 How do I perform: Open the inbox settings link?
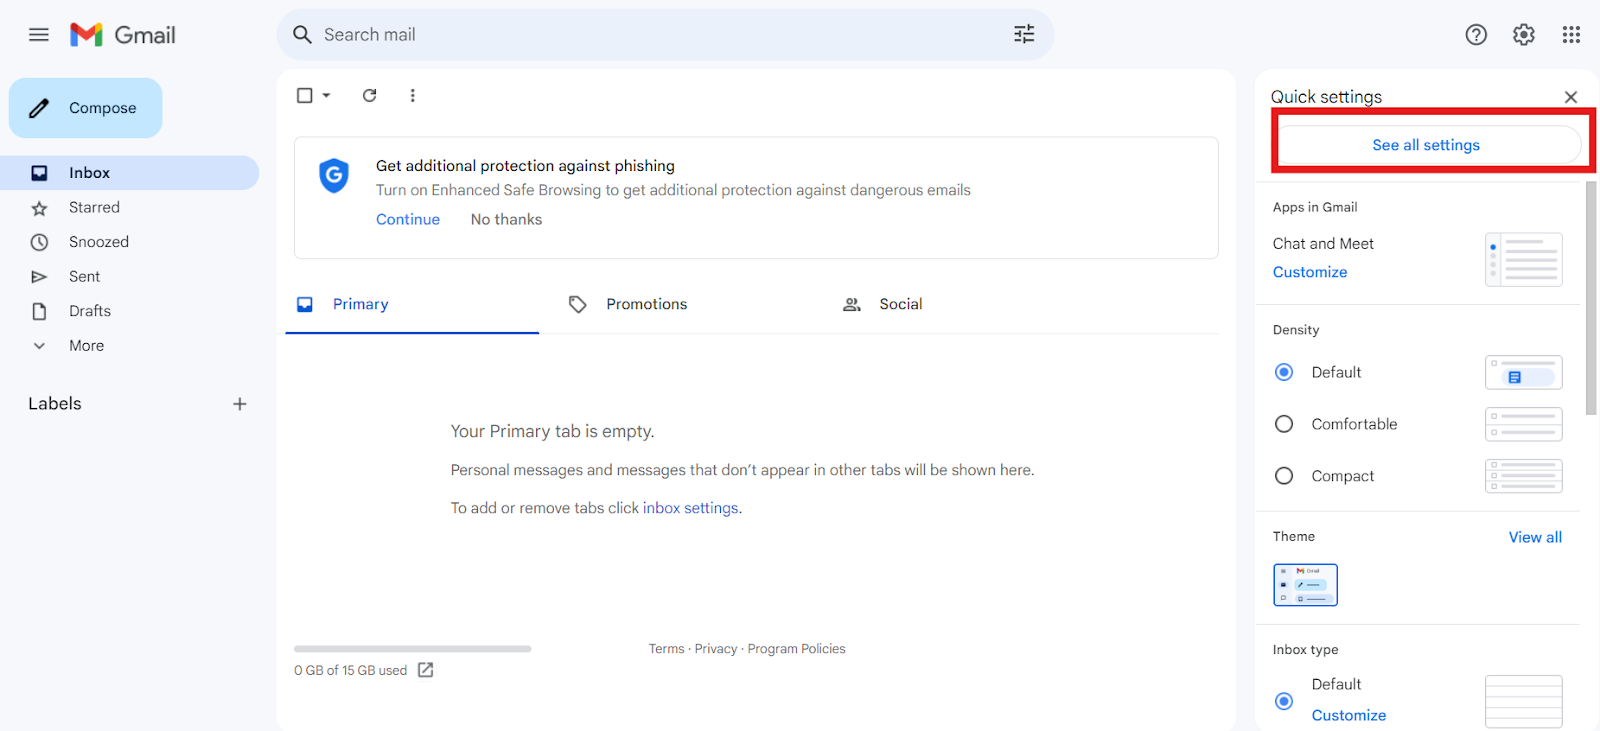click(x=690, y=508)
